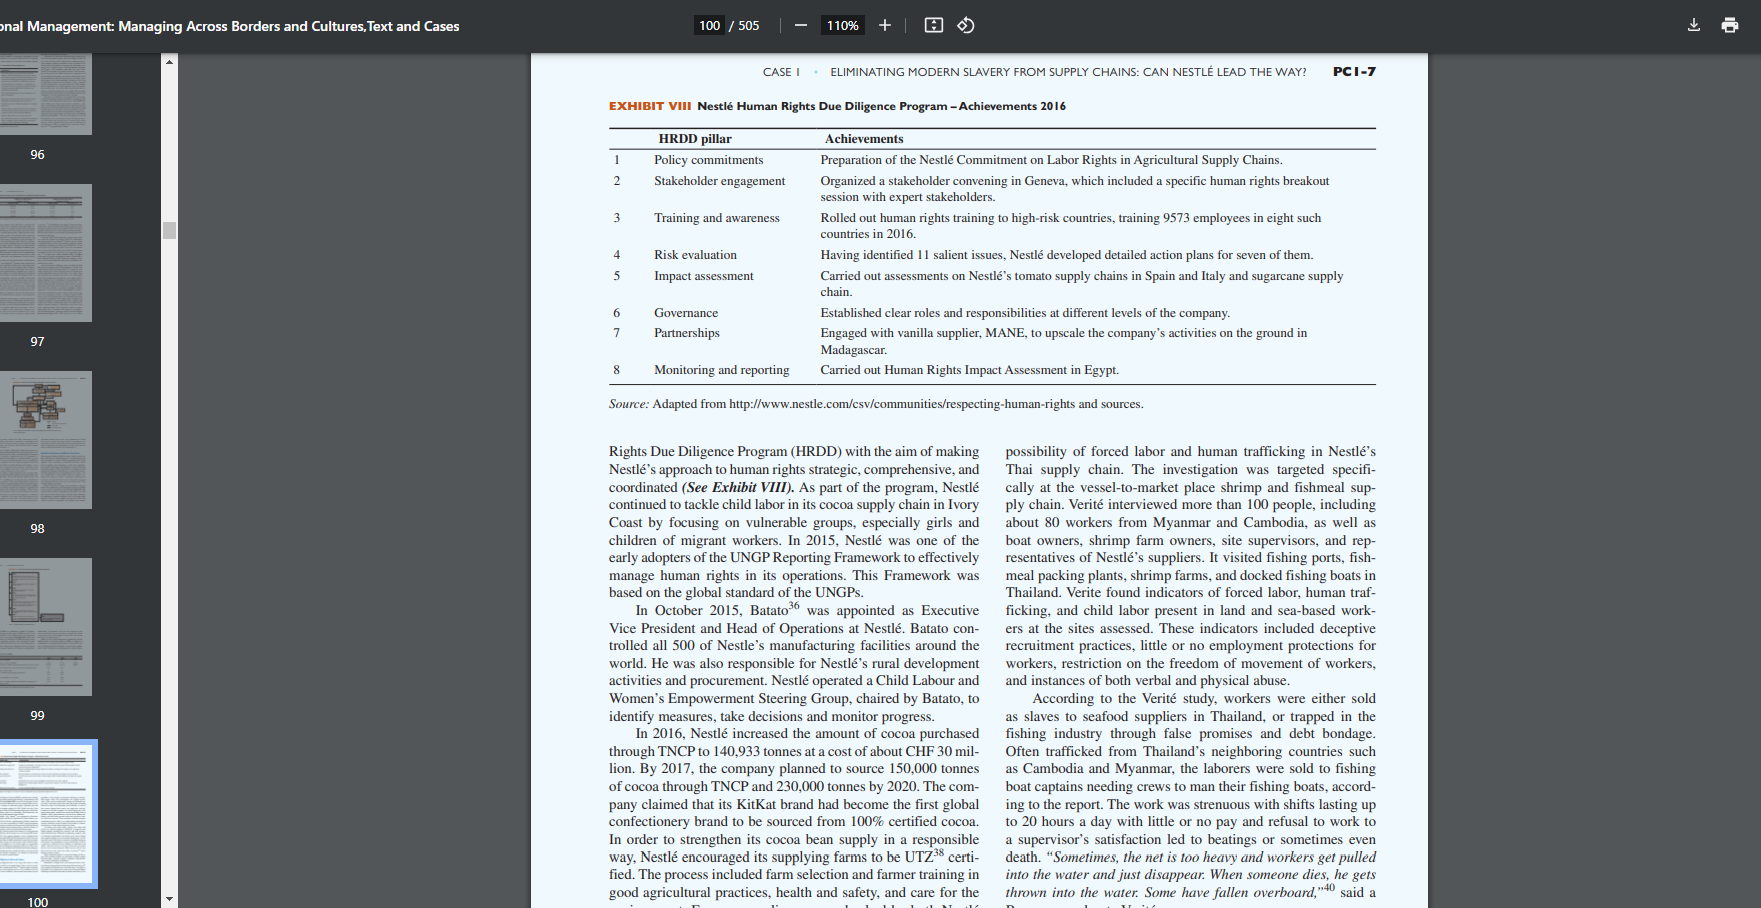Open page 96 thumbnail

pyautogui.click(x=45, y=94)
